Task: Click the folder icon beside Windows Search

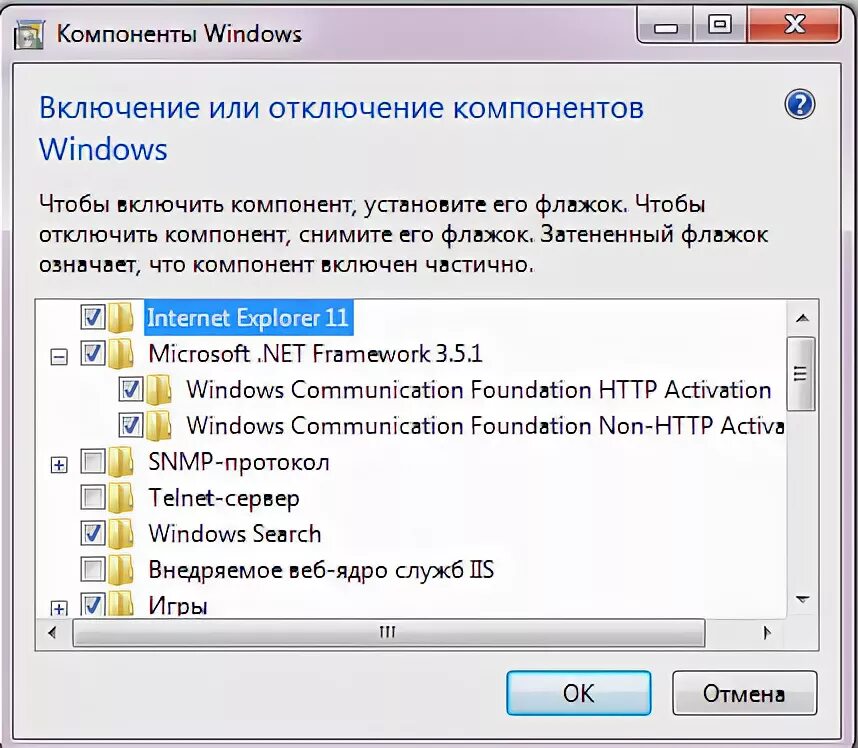Action: pos(121,534)
